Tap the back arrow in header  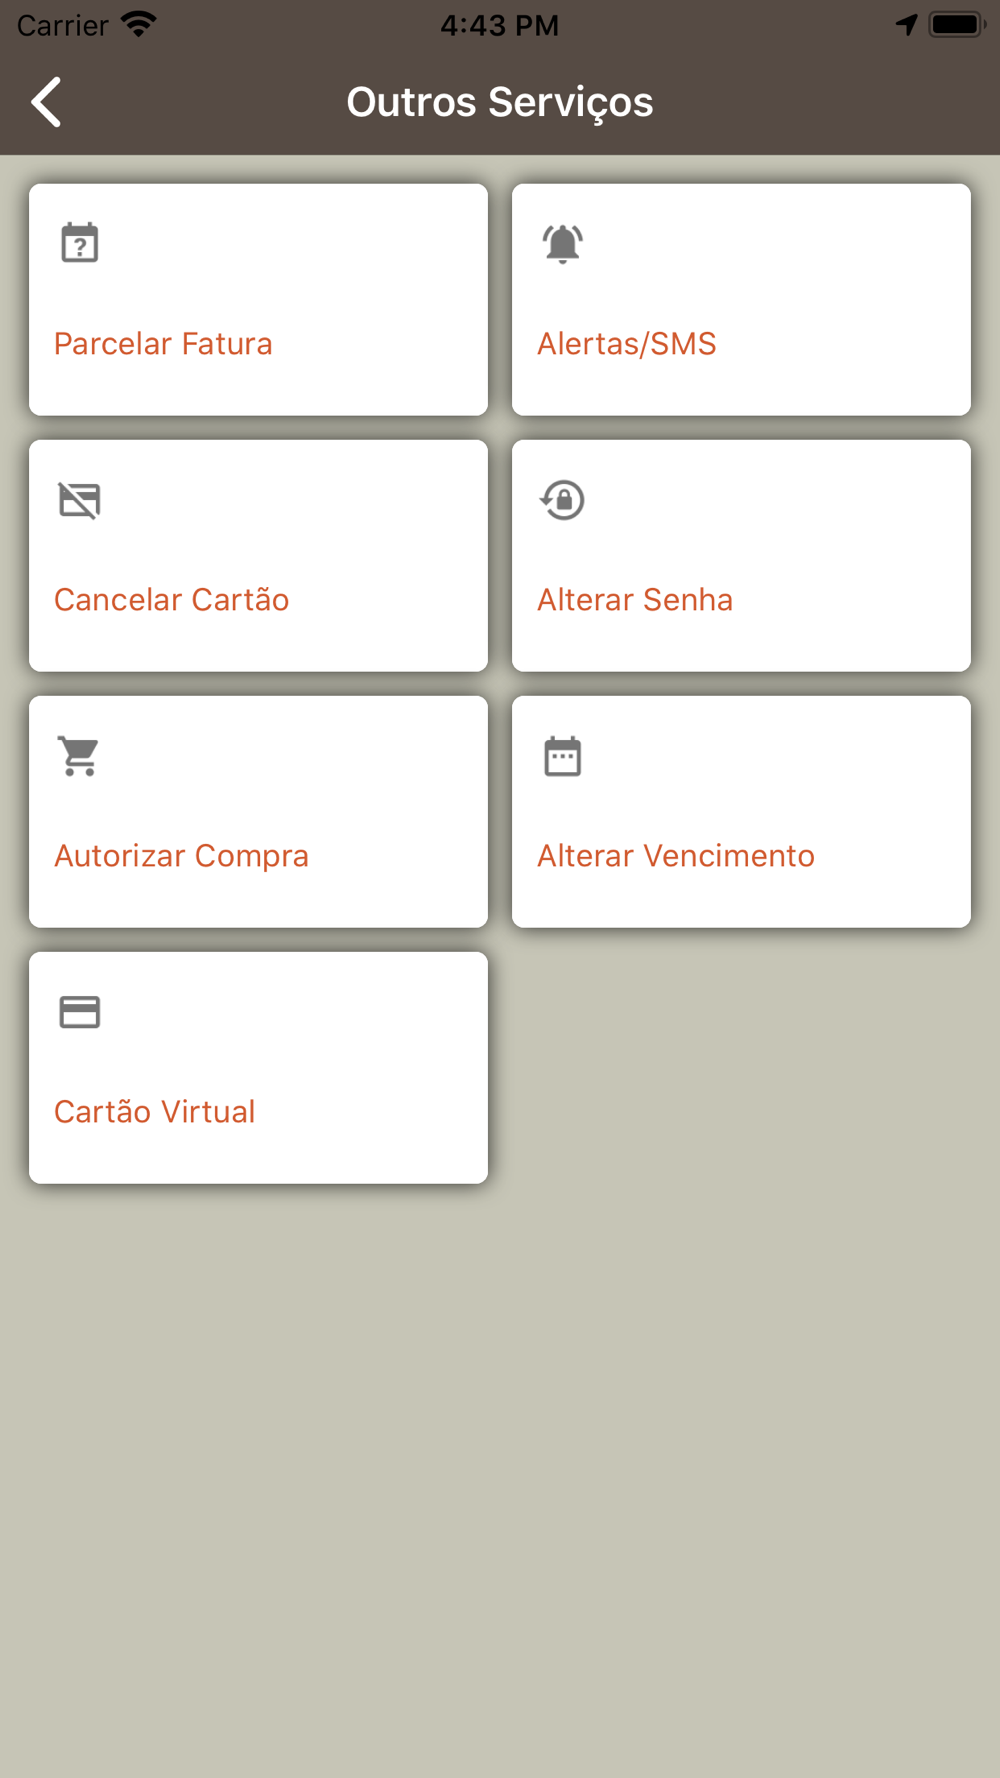(x=47, y=102)
